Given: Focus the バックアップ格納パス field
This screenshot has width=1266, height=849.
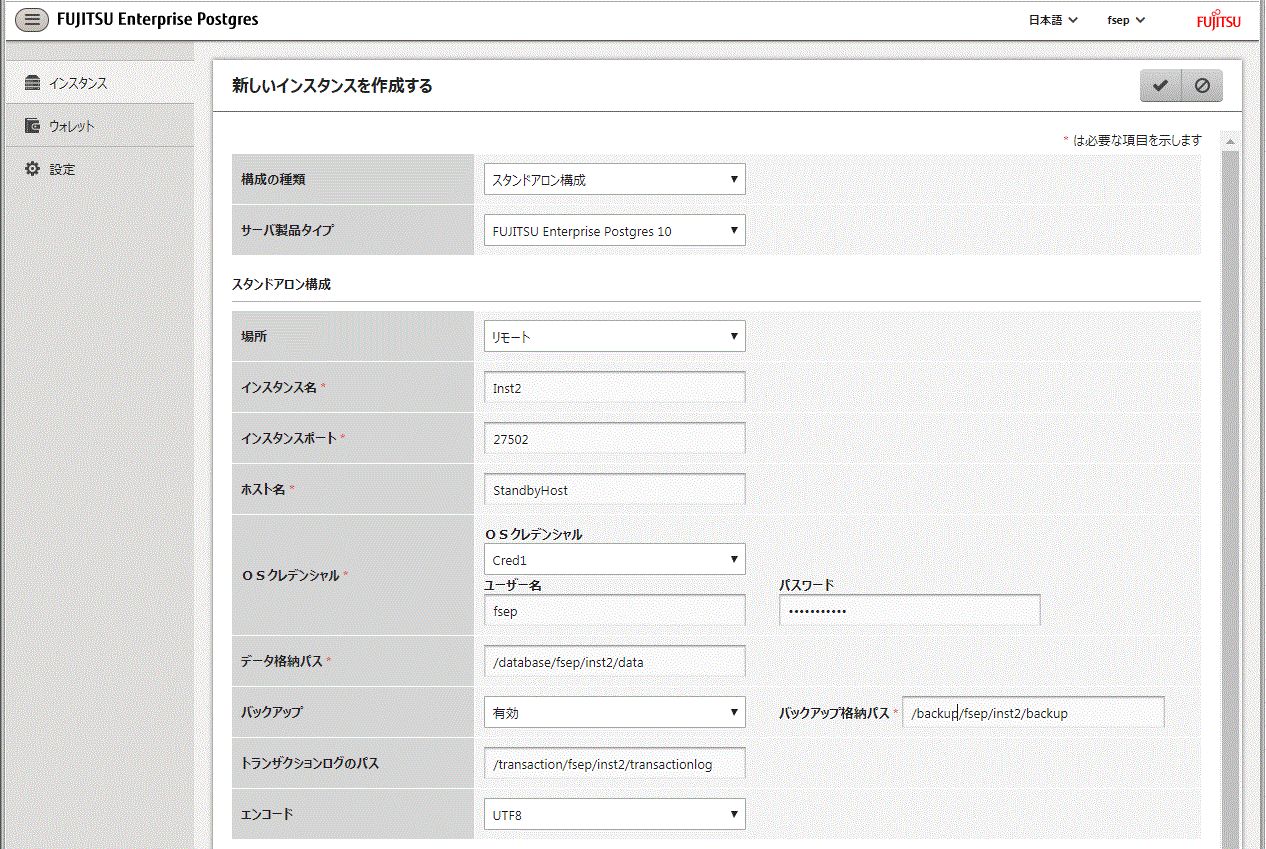Looking at the screenshot, I should point(1033,713).
